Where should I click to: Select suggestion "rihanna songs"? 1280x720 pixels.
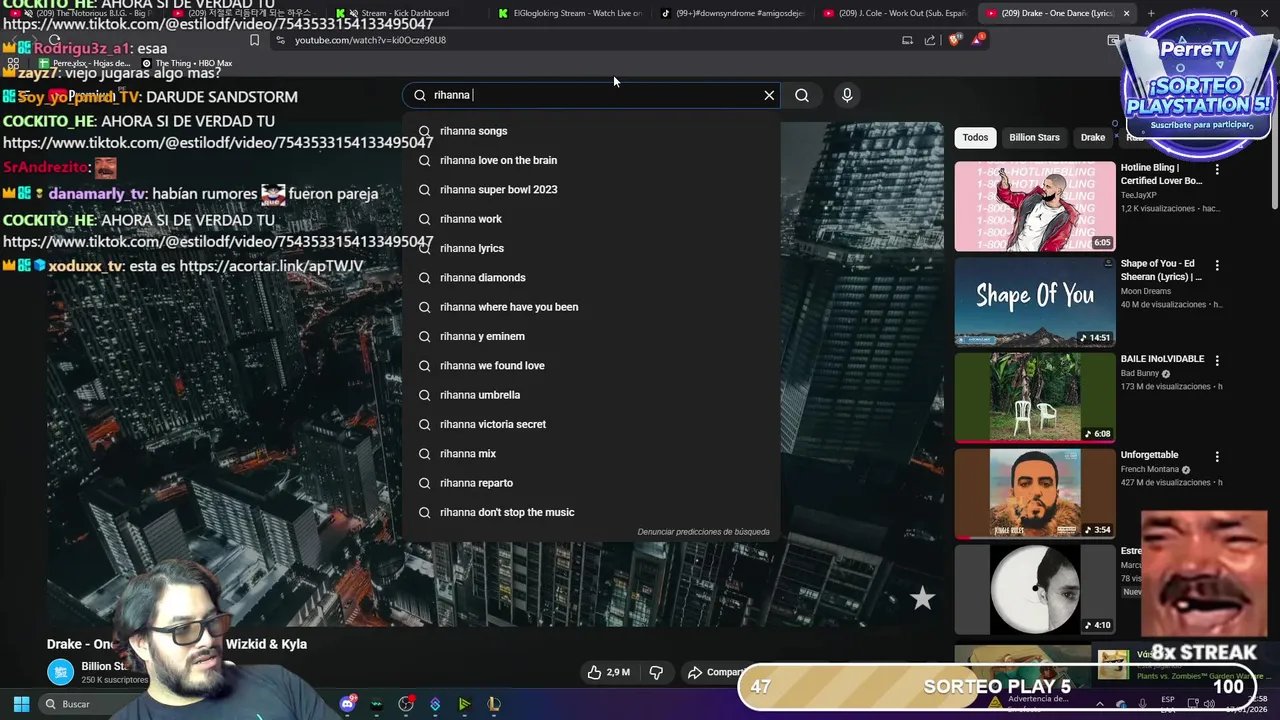(x=591, y=131)
